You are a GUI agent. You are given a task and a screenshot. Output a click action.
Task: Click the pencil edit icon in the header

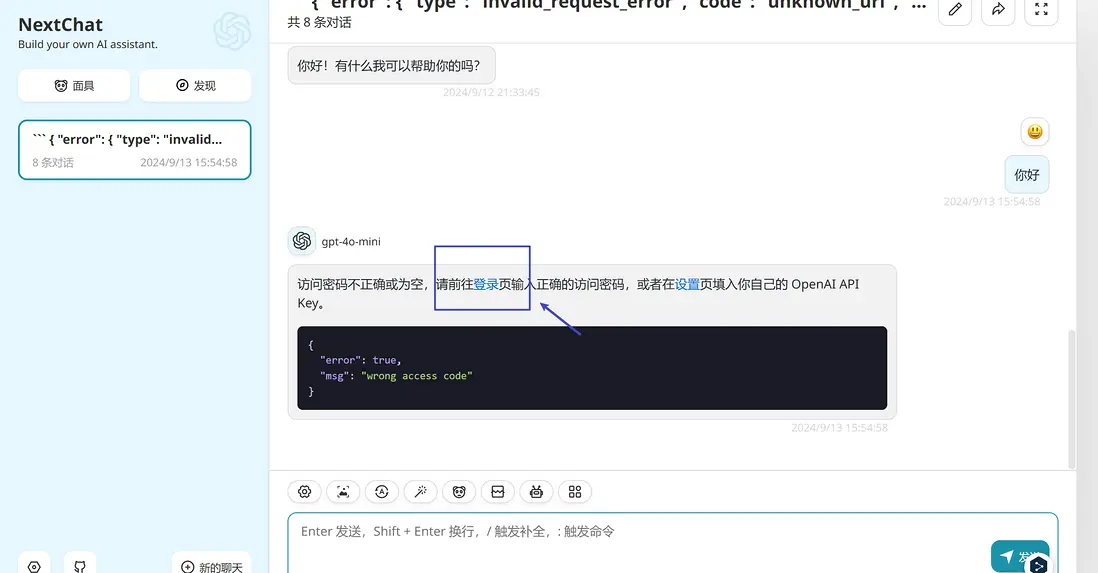(x=955, y=9)
